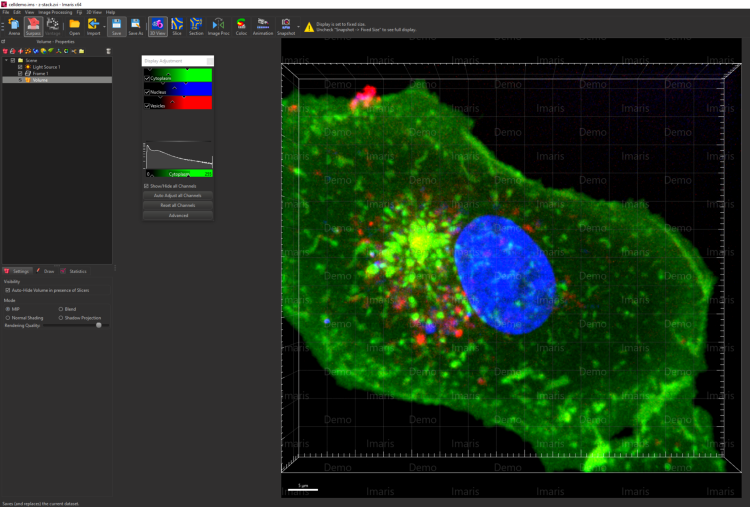Open the Section view

coord(196,25)
